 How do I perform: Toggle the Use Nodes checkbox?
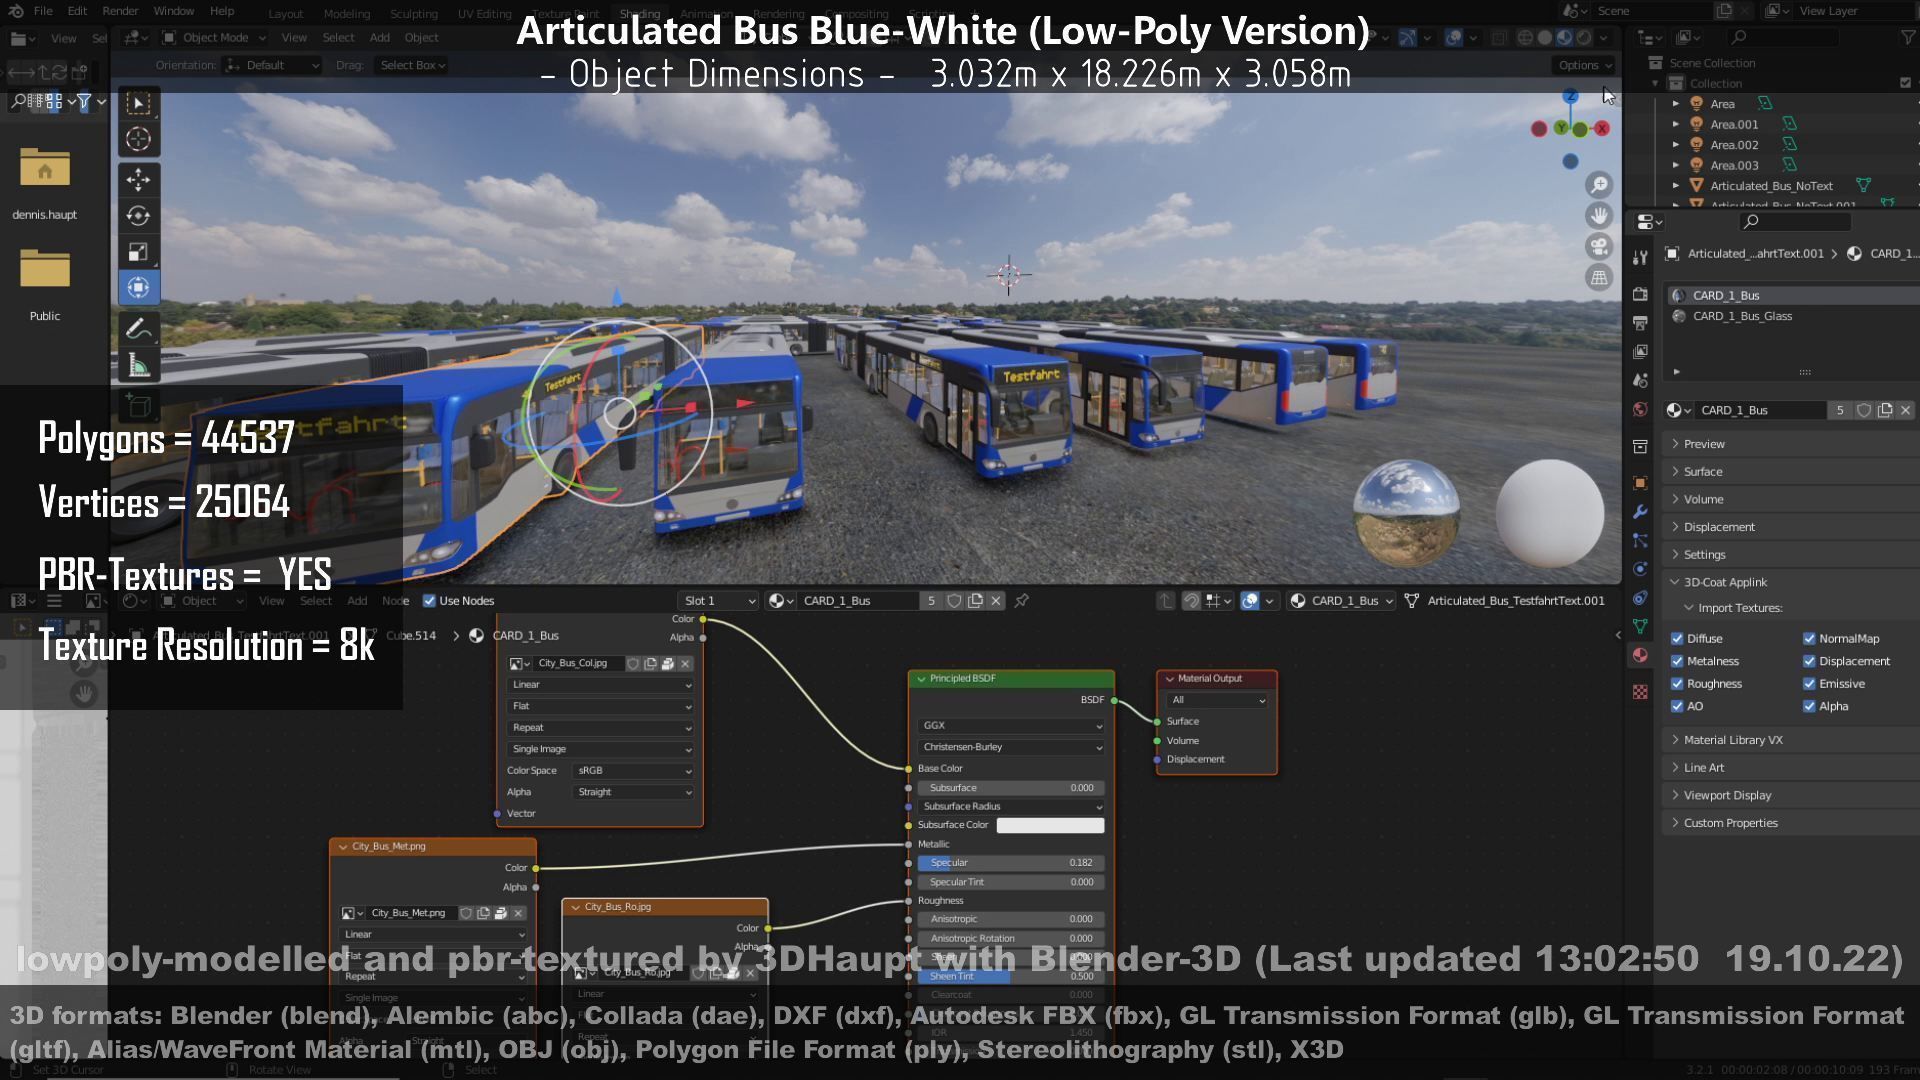(x=429, y=601)
